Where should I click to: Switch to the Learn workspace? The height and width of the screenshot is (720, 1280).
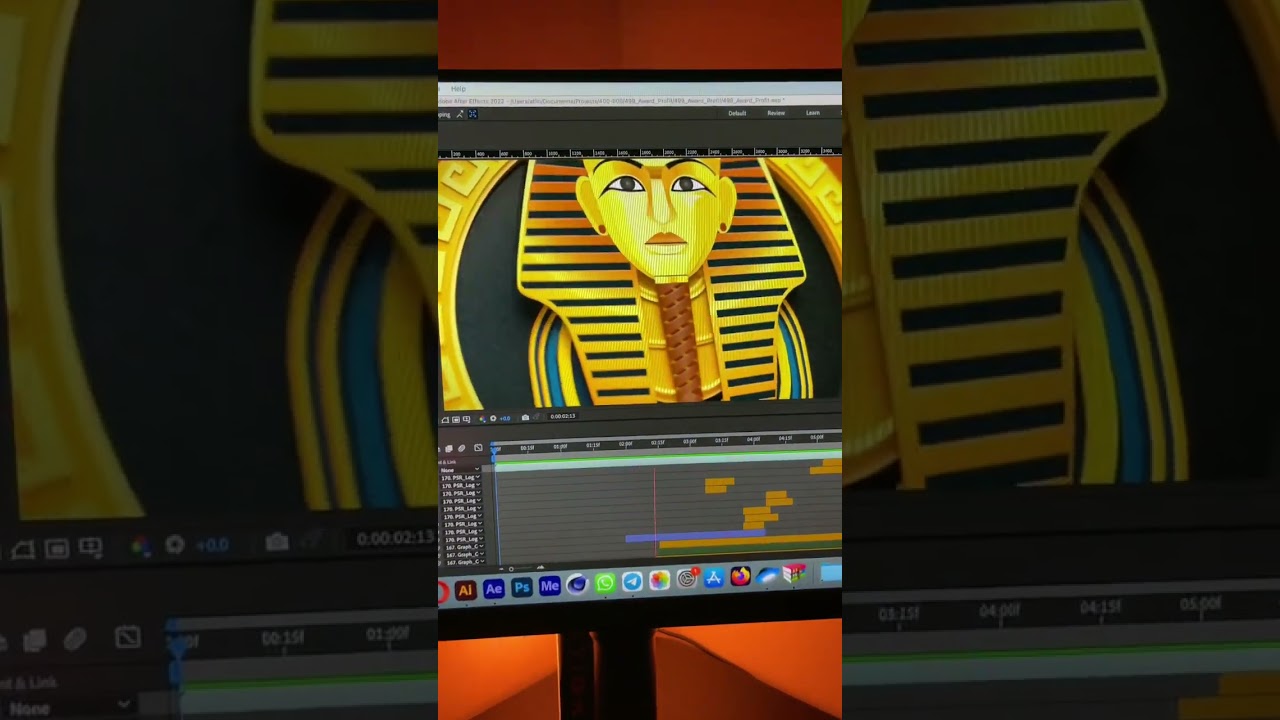coord(813,113)
